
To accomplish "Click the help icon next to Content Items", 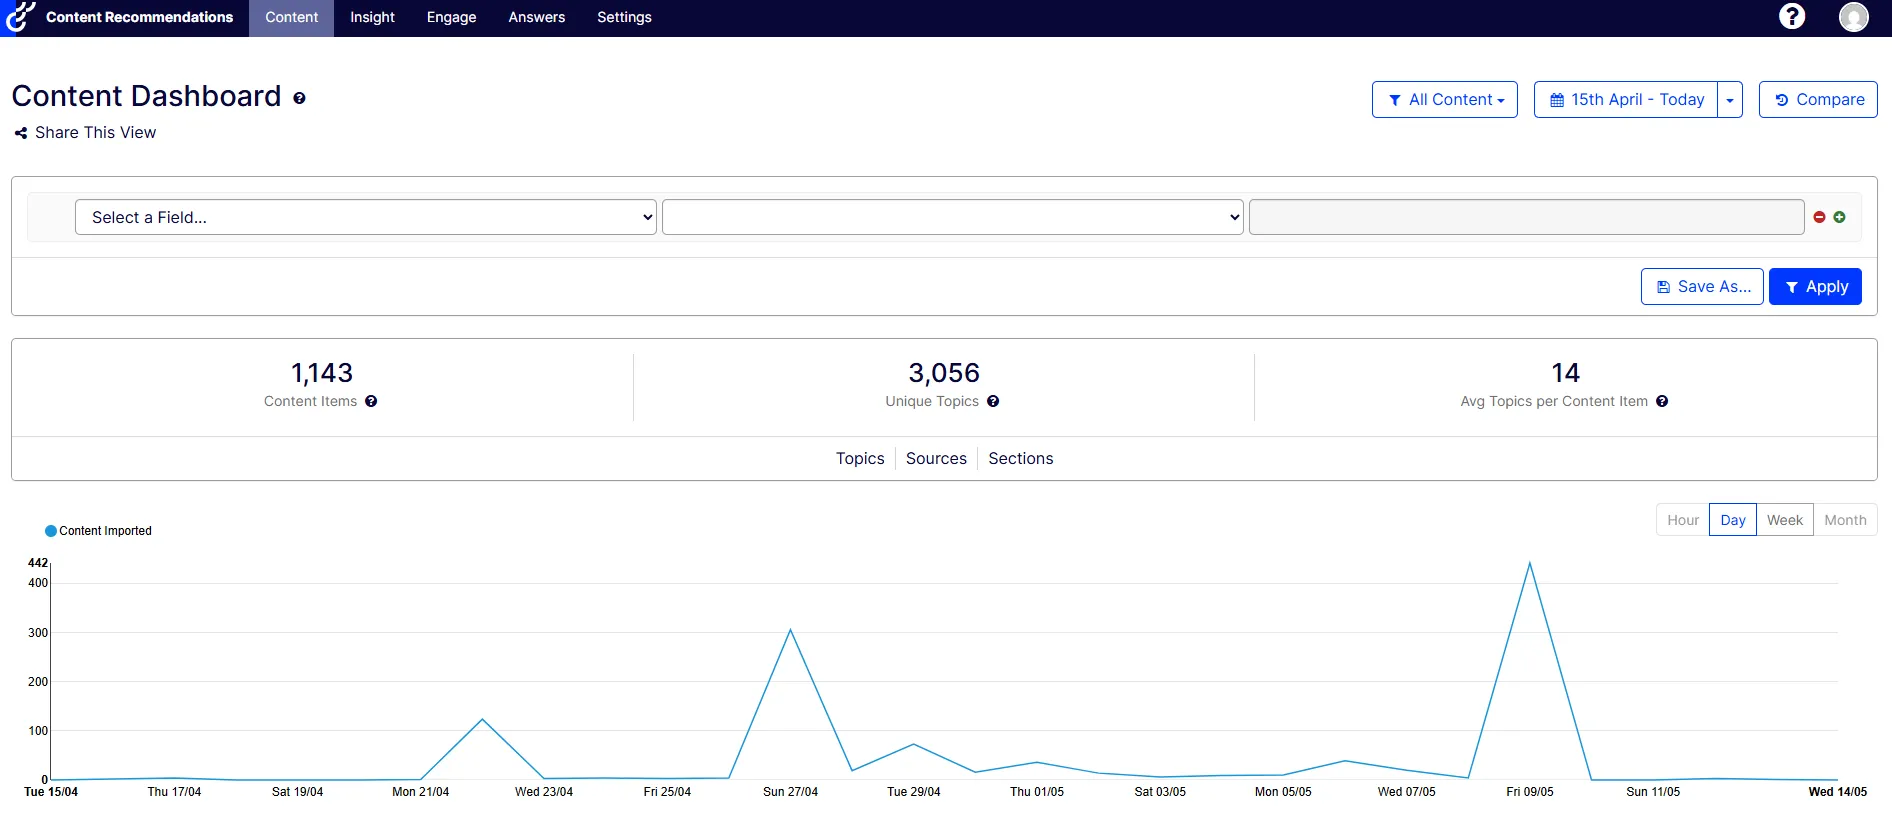I will (371, 401).
